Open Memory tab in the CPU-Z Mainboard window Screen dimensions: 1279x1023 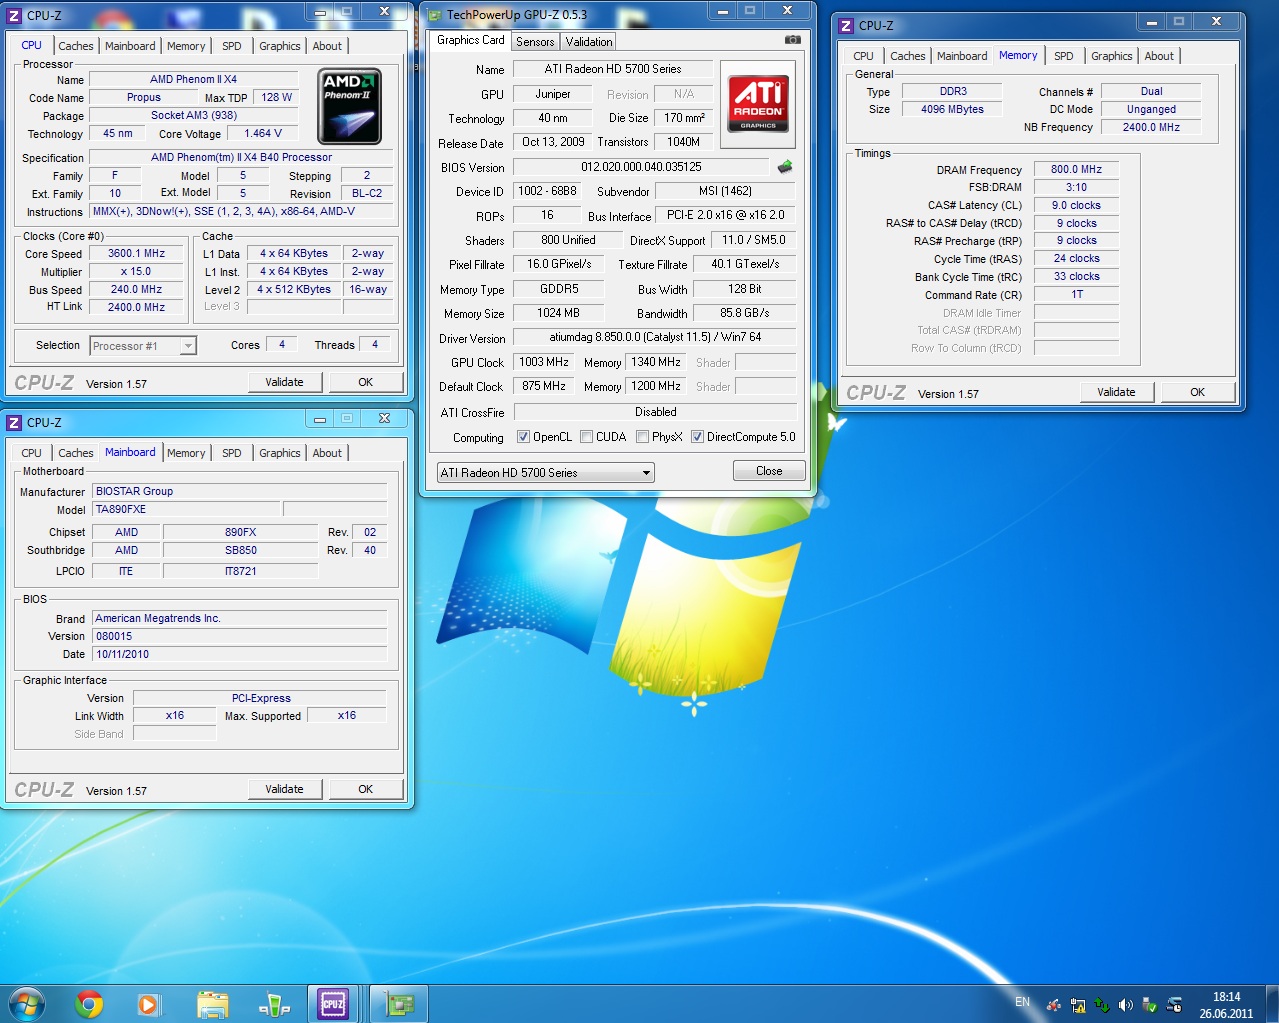[186, 453]
